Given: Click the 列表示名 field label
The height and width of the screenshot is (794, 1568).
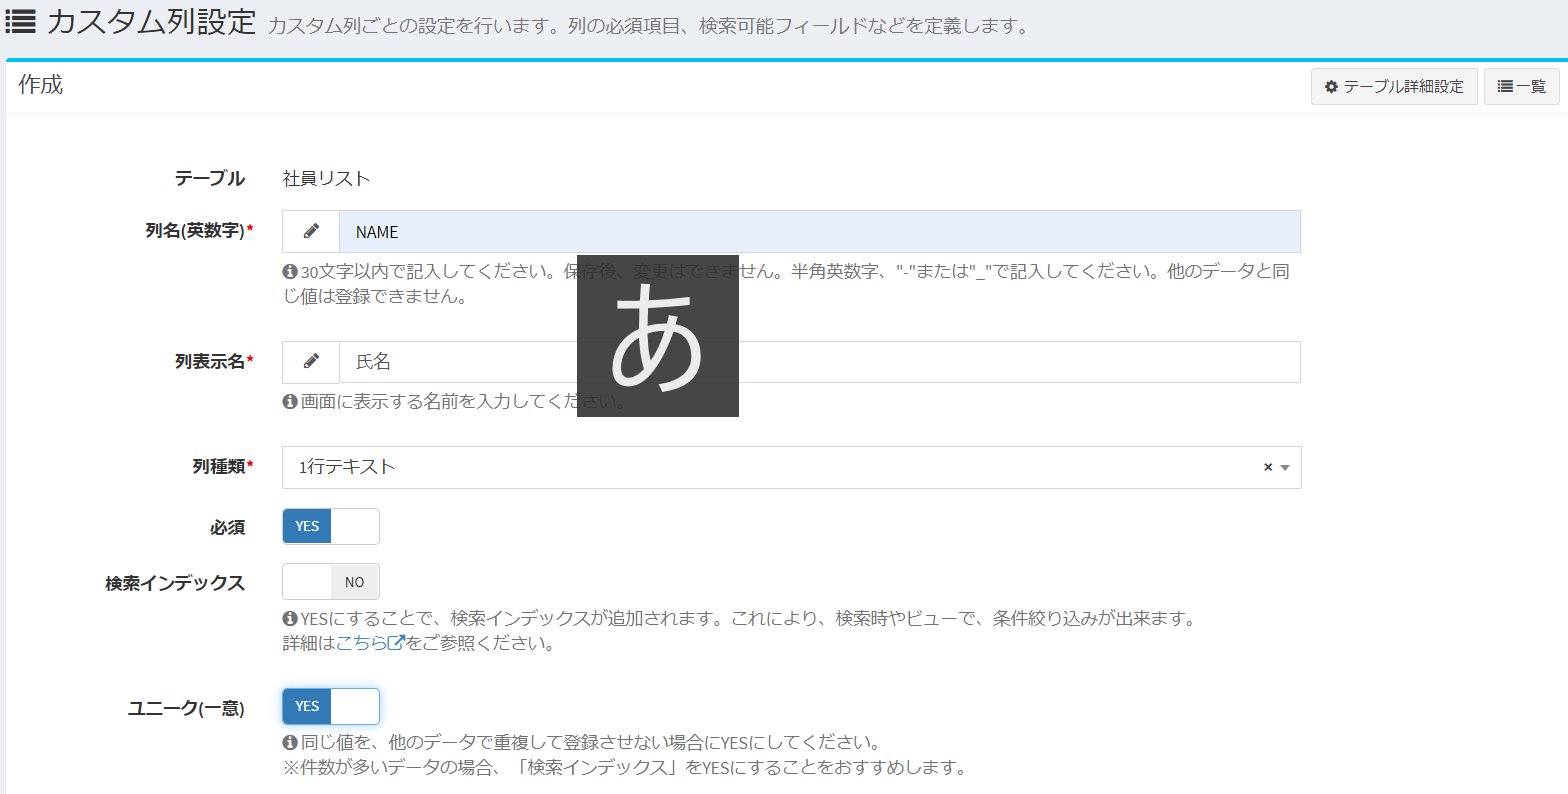Looking at the screenshot, I should (x=214, y=362).
